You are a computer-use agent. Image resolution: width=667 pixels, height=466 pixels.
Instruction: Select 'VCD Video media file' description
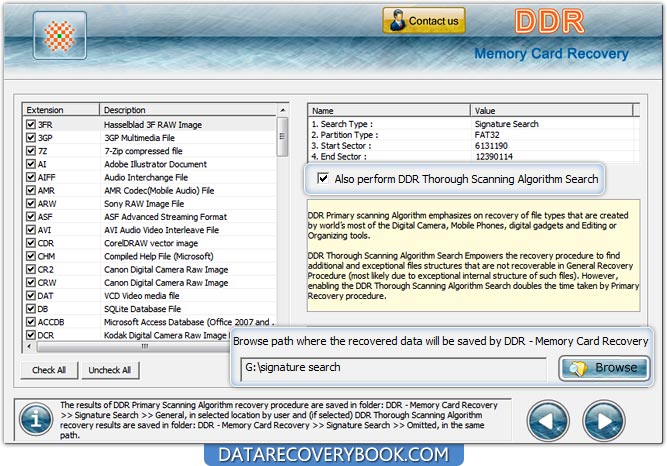pos(142,296)
